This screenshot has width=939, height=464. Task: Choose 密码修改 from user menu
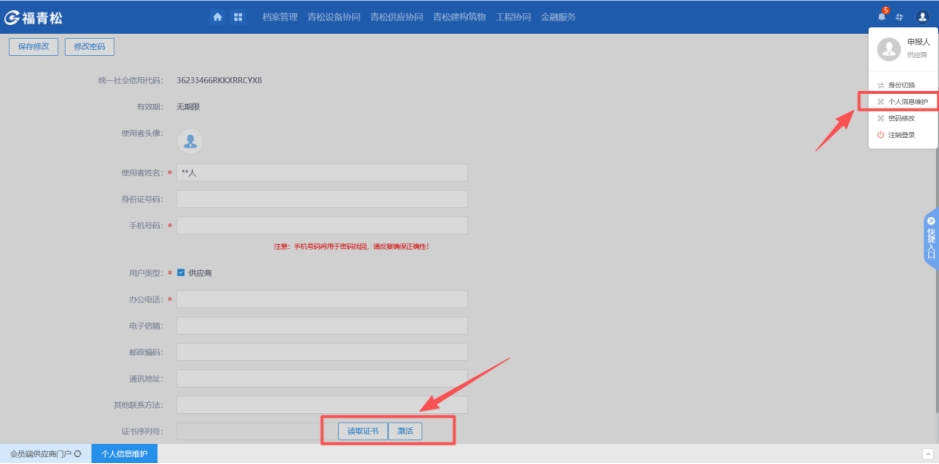pyautogui.click(x=901, y=118)
